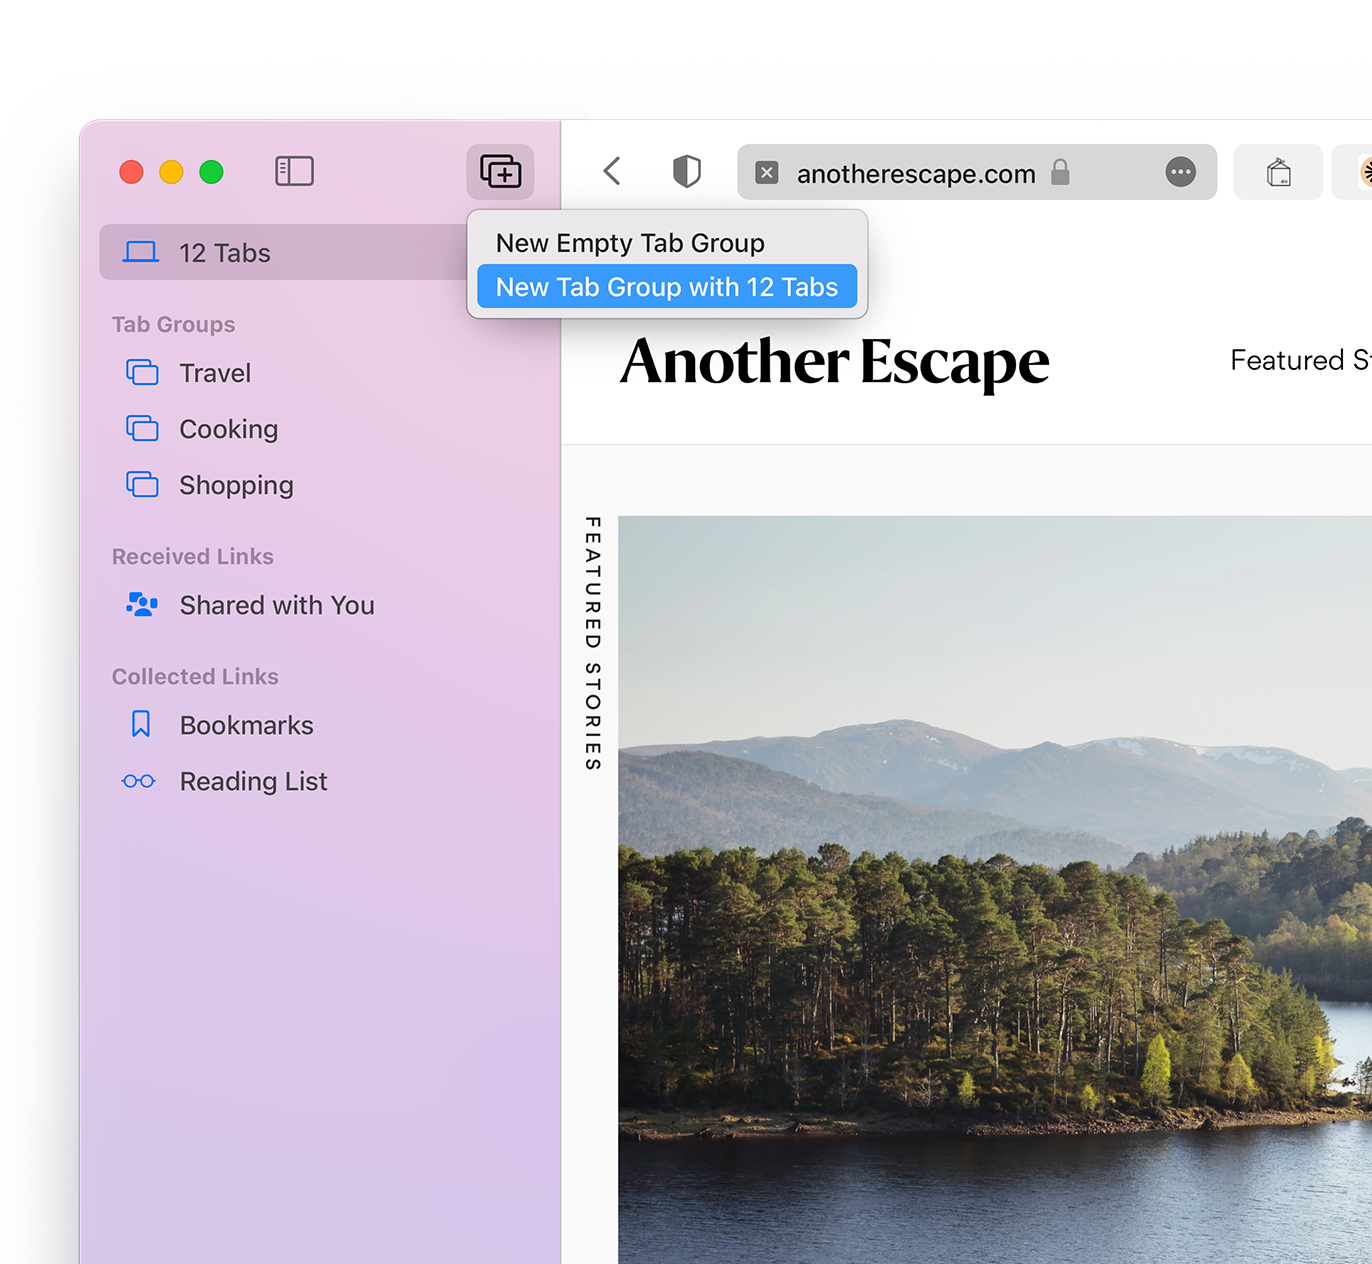Click the extension icon in address bar
1372x1264 pixels.
[766, 173]
